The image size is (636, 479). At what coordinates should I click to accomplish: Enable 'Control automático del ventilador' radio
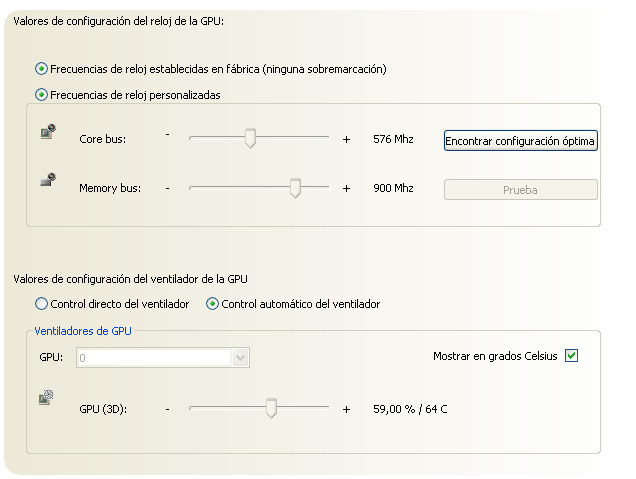212,304
